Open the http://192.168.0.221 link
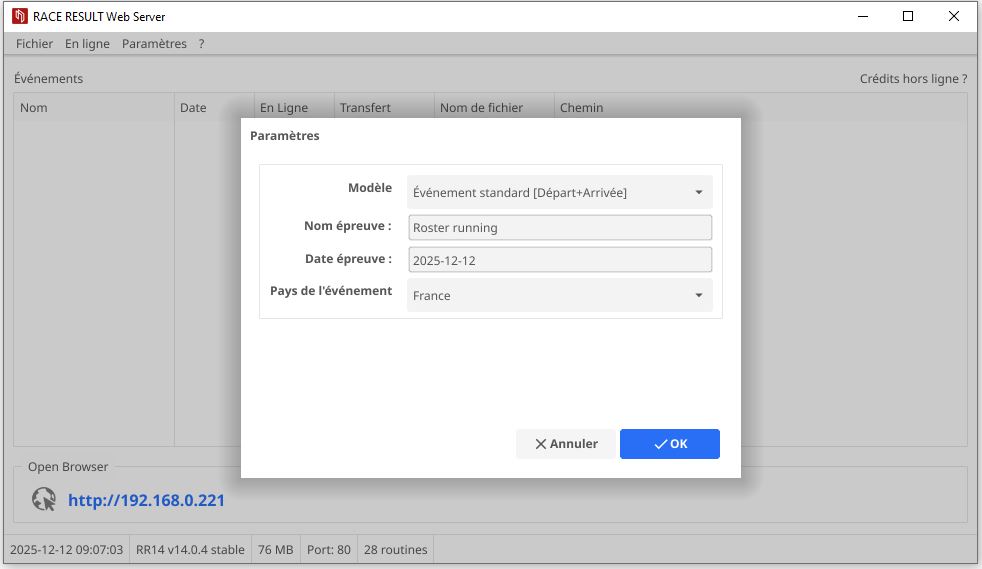 pyautogui.click(x=146, y=500)
